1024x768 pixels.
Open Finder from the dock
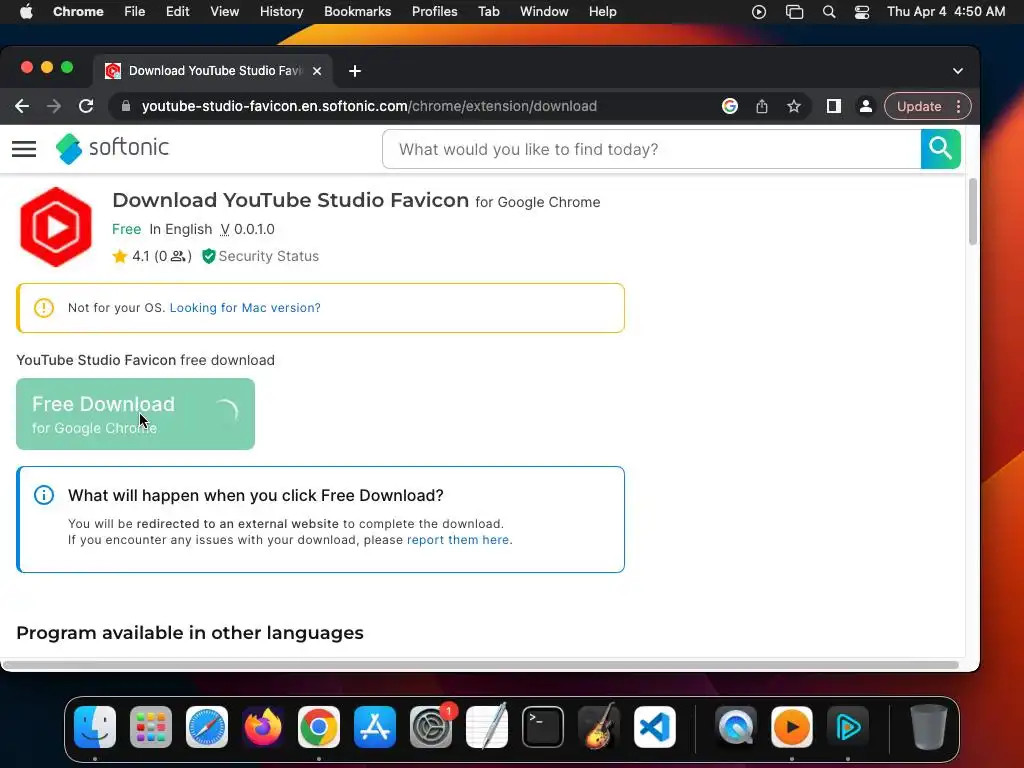(x=95, y=727)
